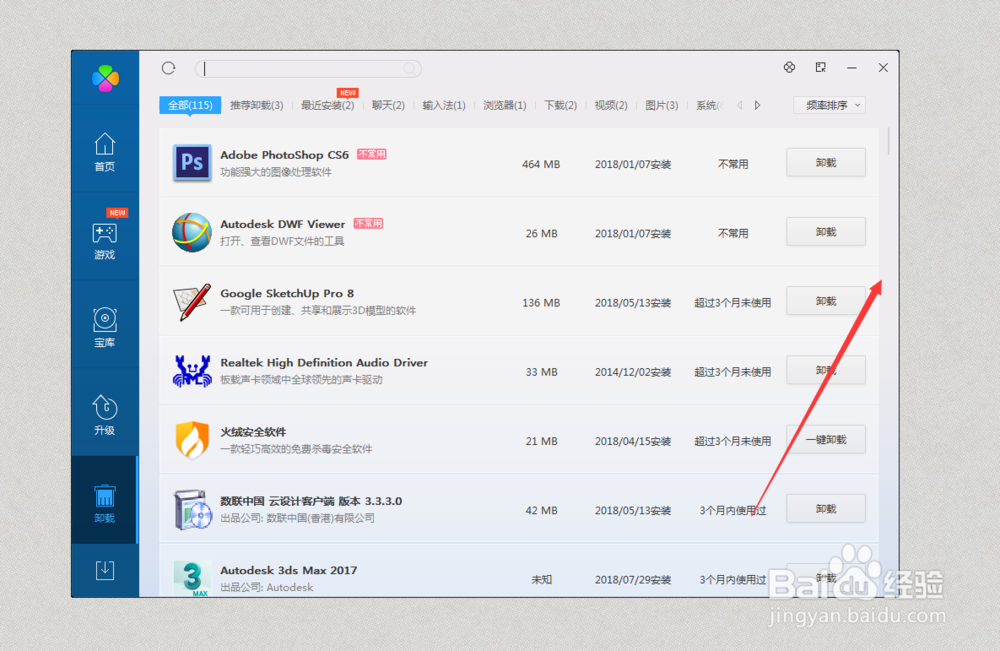1000x651 pixels.
Task: Select the 火绒安全软件 title text
Action: pyautogui.click(x=253, y=432)
